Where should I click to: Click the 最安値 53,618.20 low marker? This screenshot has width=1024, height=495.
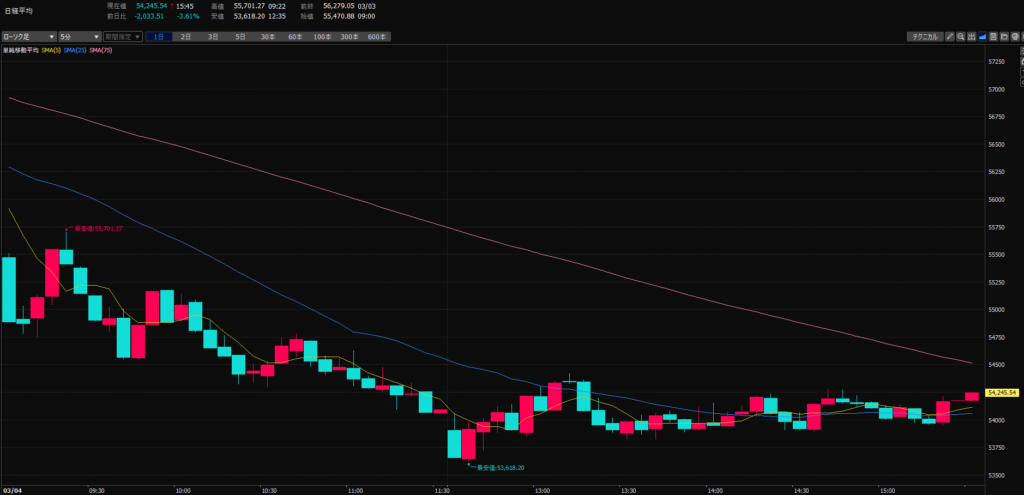(x=498, y=467)
